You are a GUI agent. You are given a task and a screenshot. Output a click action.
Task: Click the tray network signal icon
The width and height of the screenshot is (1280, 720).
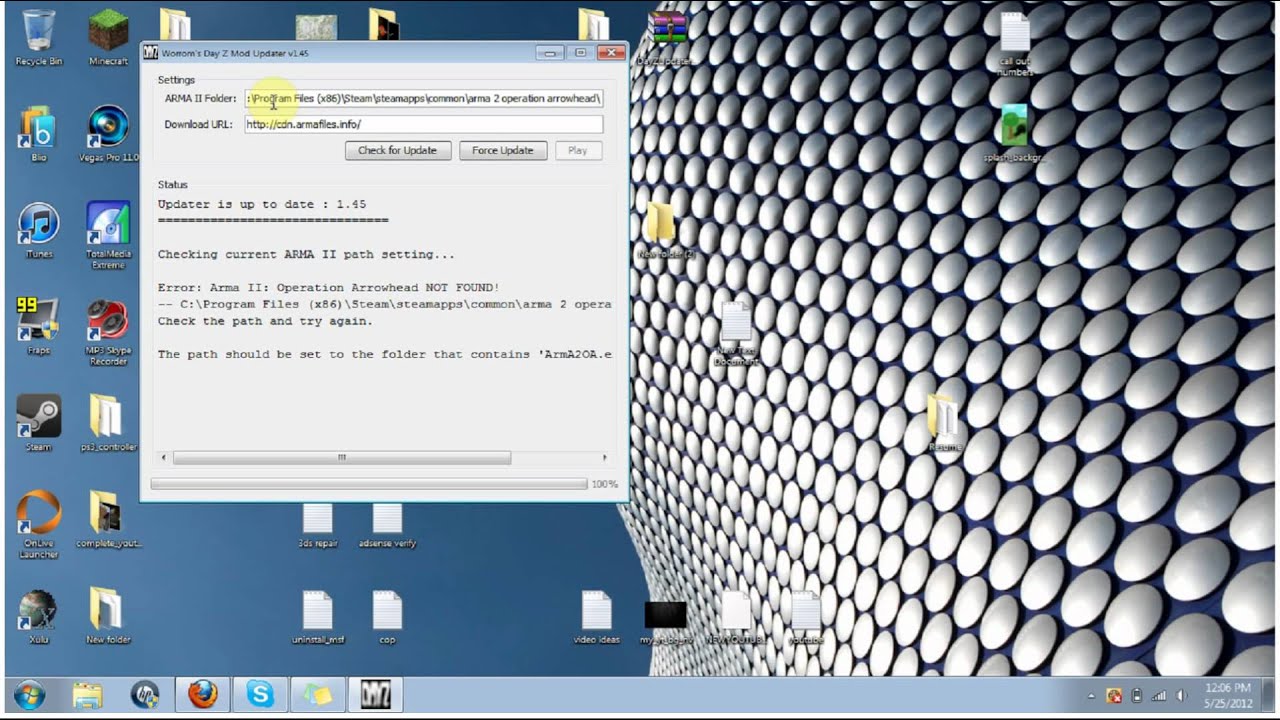pyautogui.click(x=1160, y=695)
